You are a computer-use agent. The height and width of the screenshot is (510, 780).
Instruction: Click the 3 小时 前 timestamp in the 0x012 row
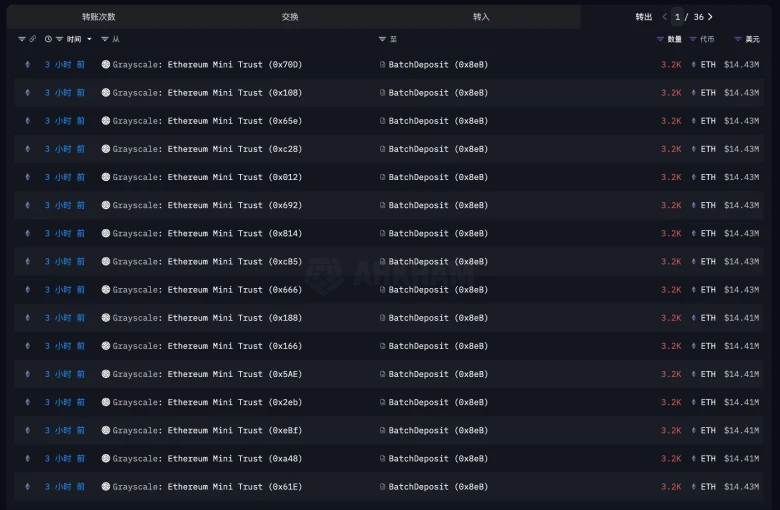[65, 177]
